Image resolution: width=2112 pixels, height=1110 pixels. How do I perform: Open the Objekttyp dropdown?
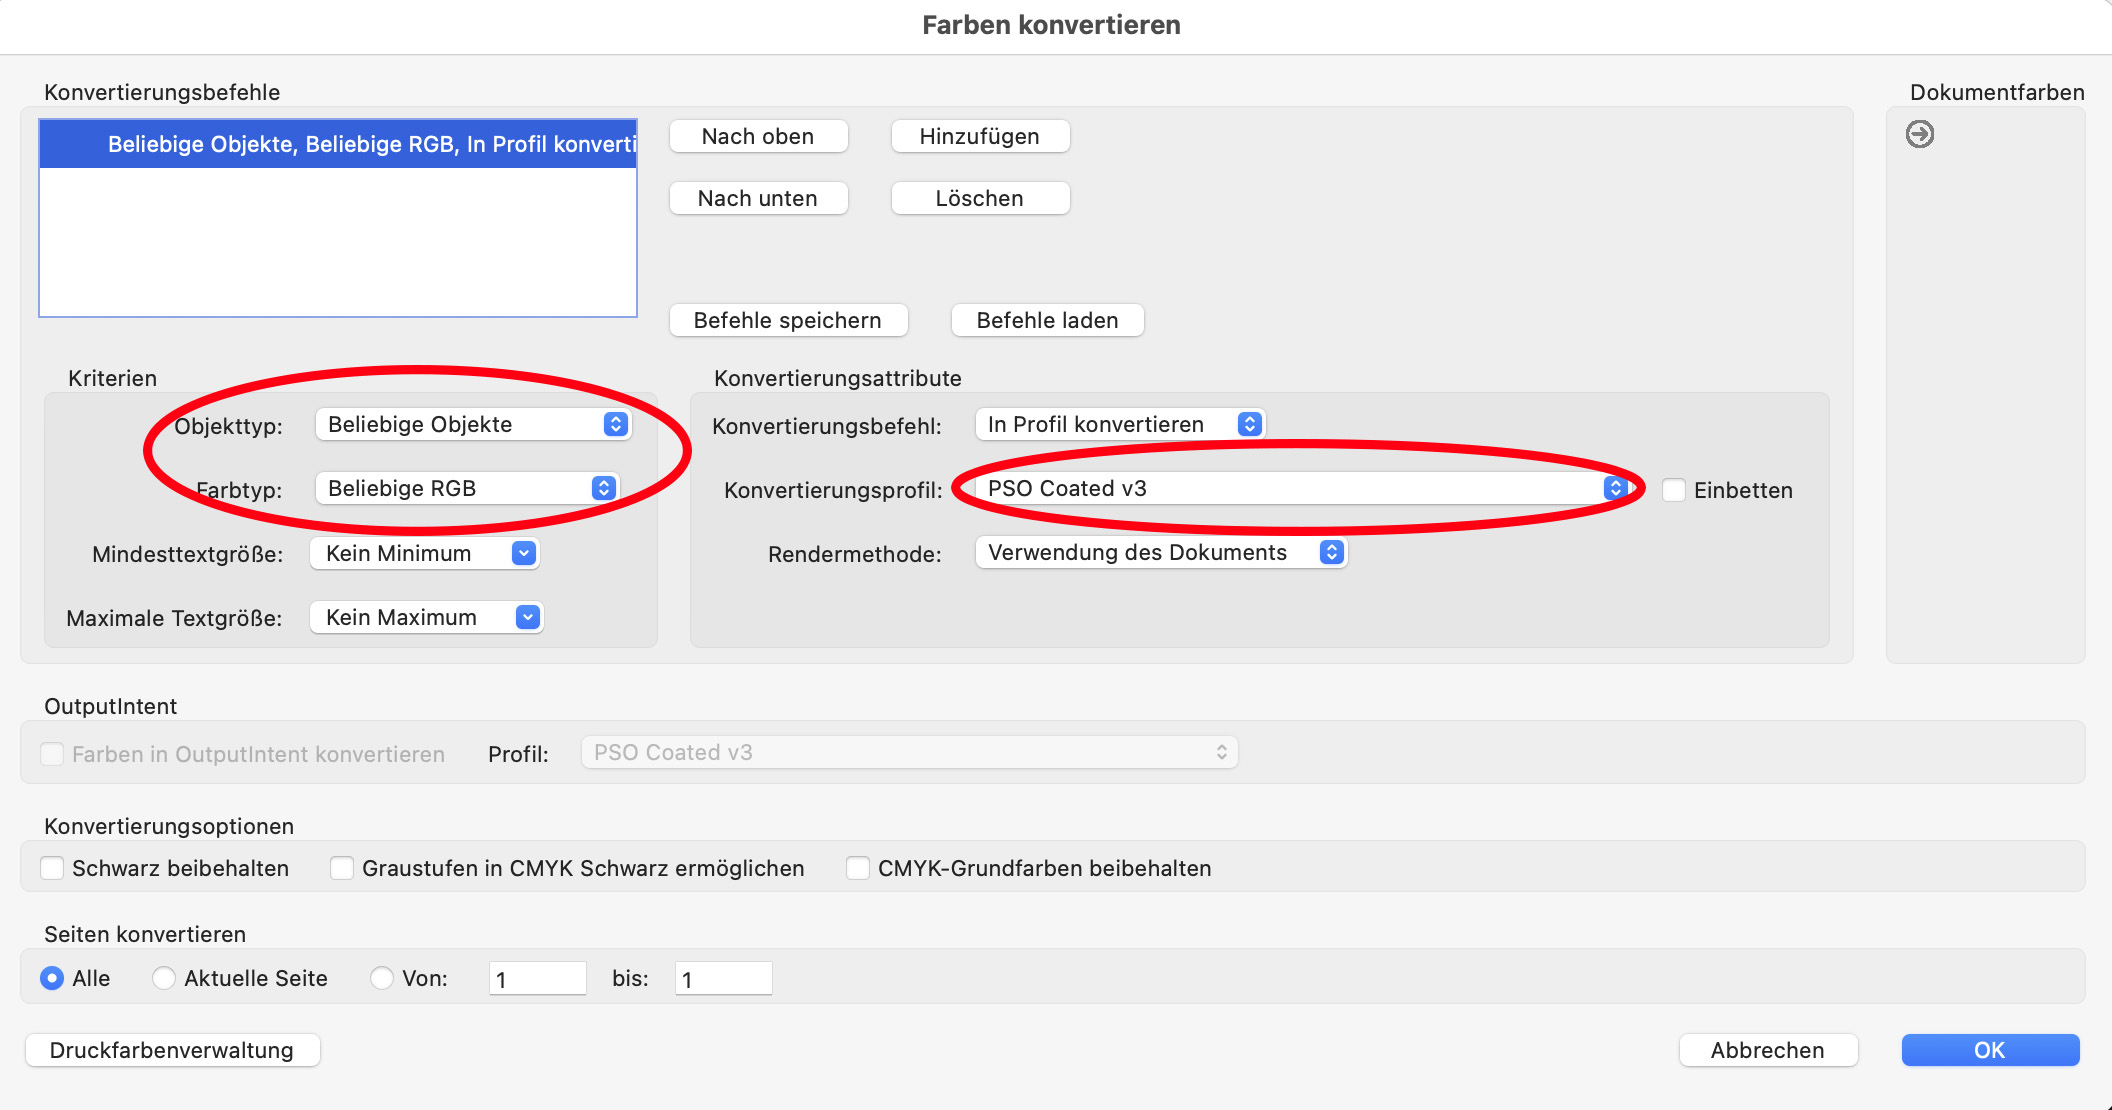tap(472, 424)
